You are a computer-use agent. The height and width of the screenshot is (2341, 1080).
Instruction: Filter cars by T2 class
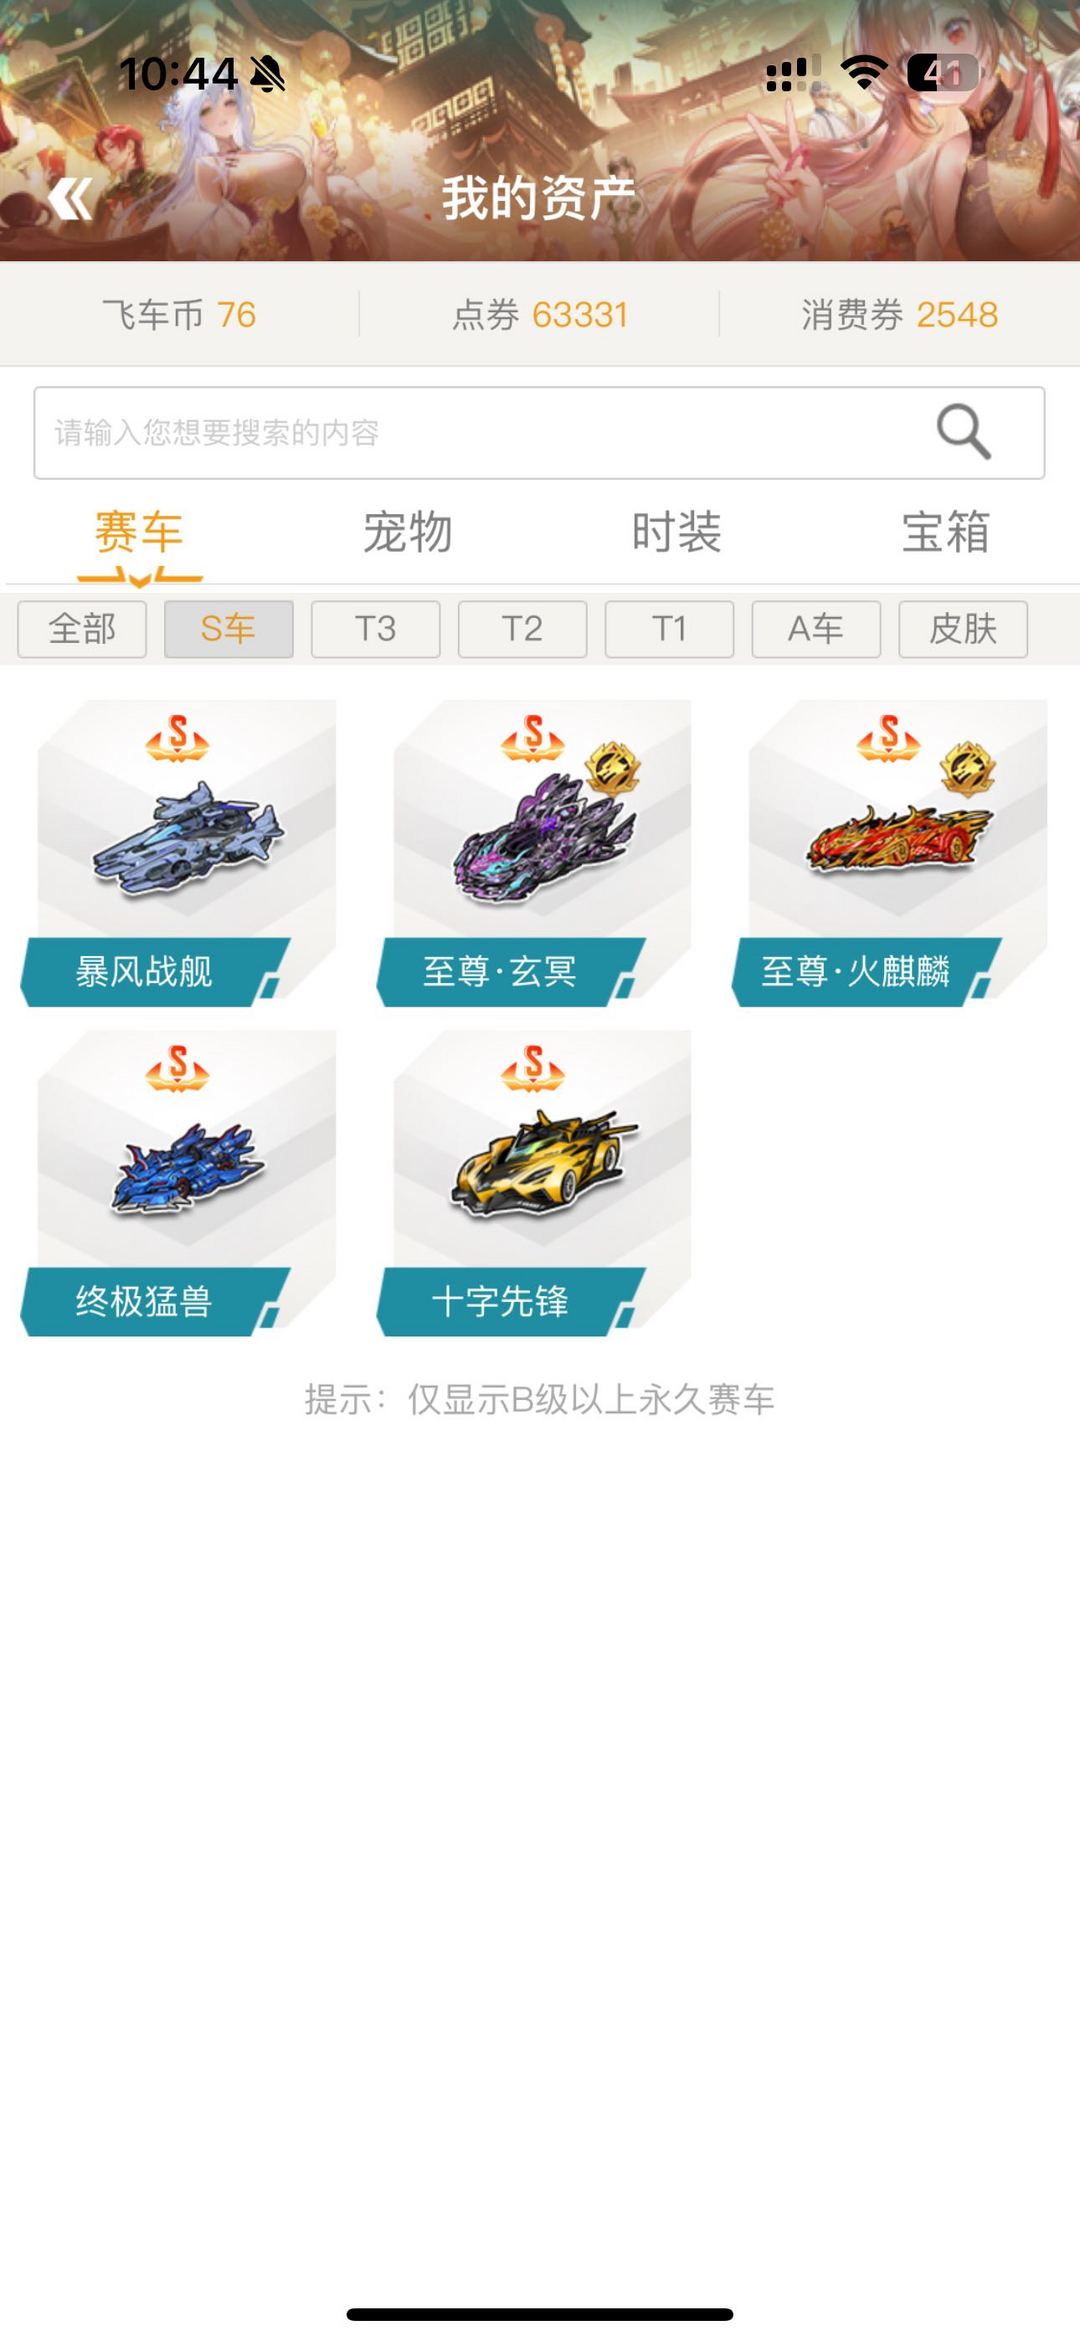coord(522,629)
